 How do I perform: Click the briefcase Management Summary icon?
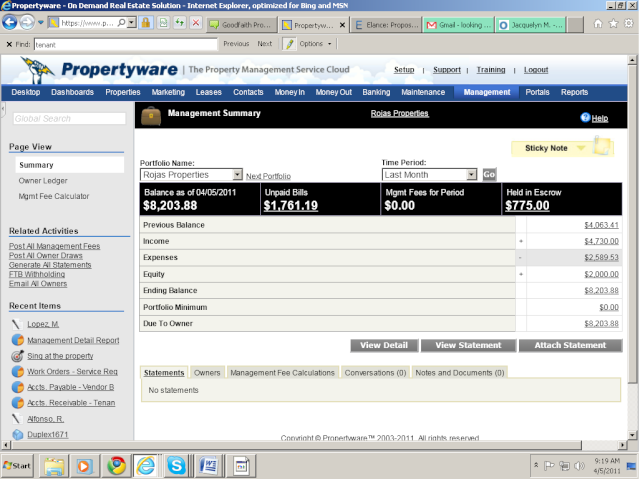click(151, 116)
